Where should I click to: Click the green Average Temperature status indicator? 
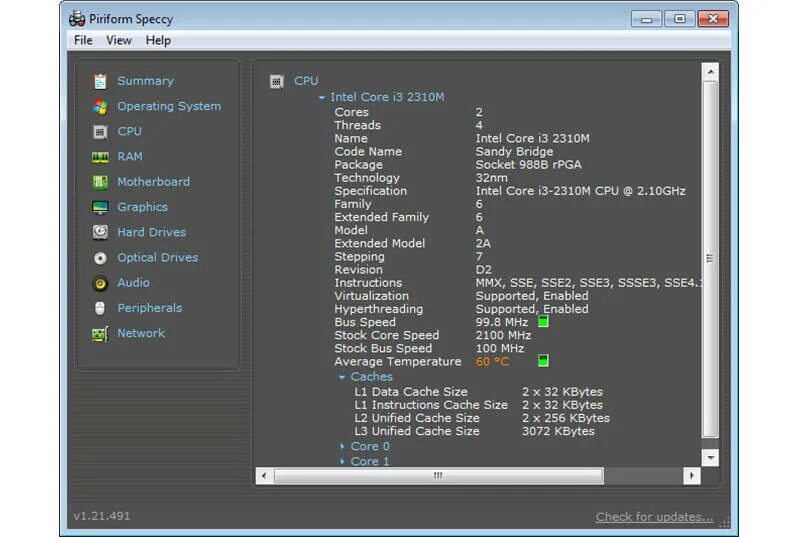click(x=543, y=361)
